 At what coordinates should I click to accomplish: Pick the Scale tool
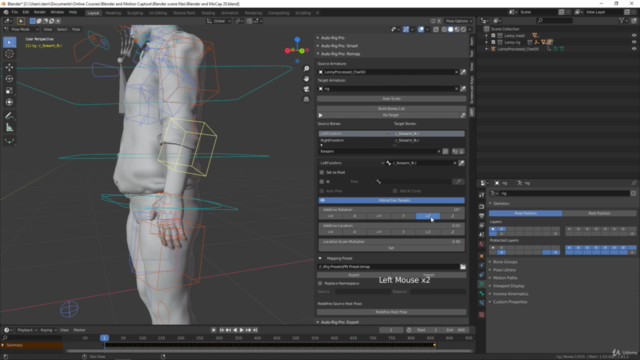(x=9, y=90)
